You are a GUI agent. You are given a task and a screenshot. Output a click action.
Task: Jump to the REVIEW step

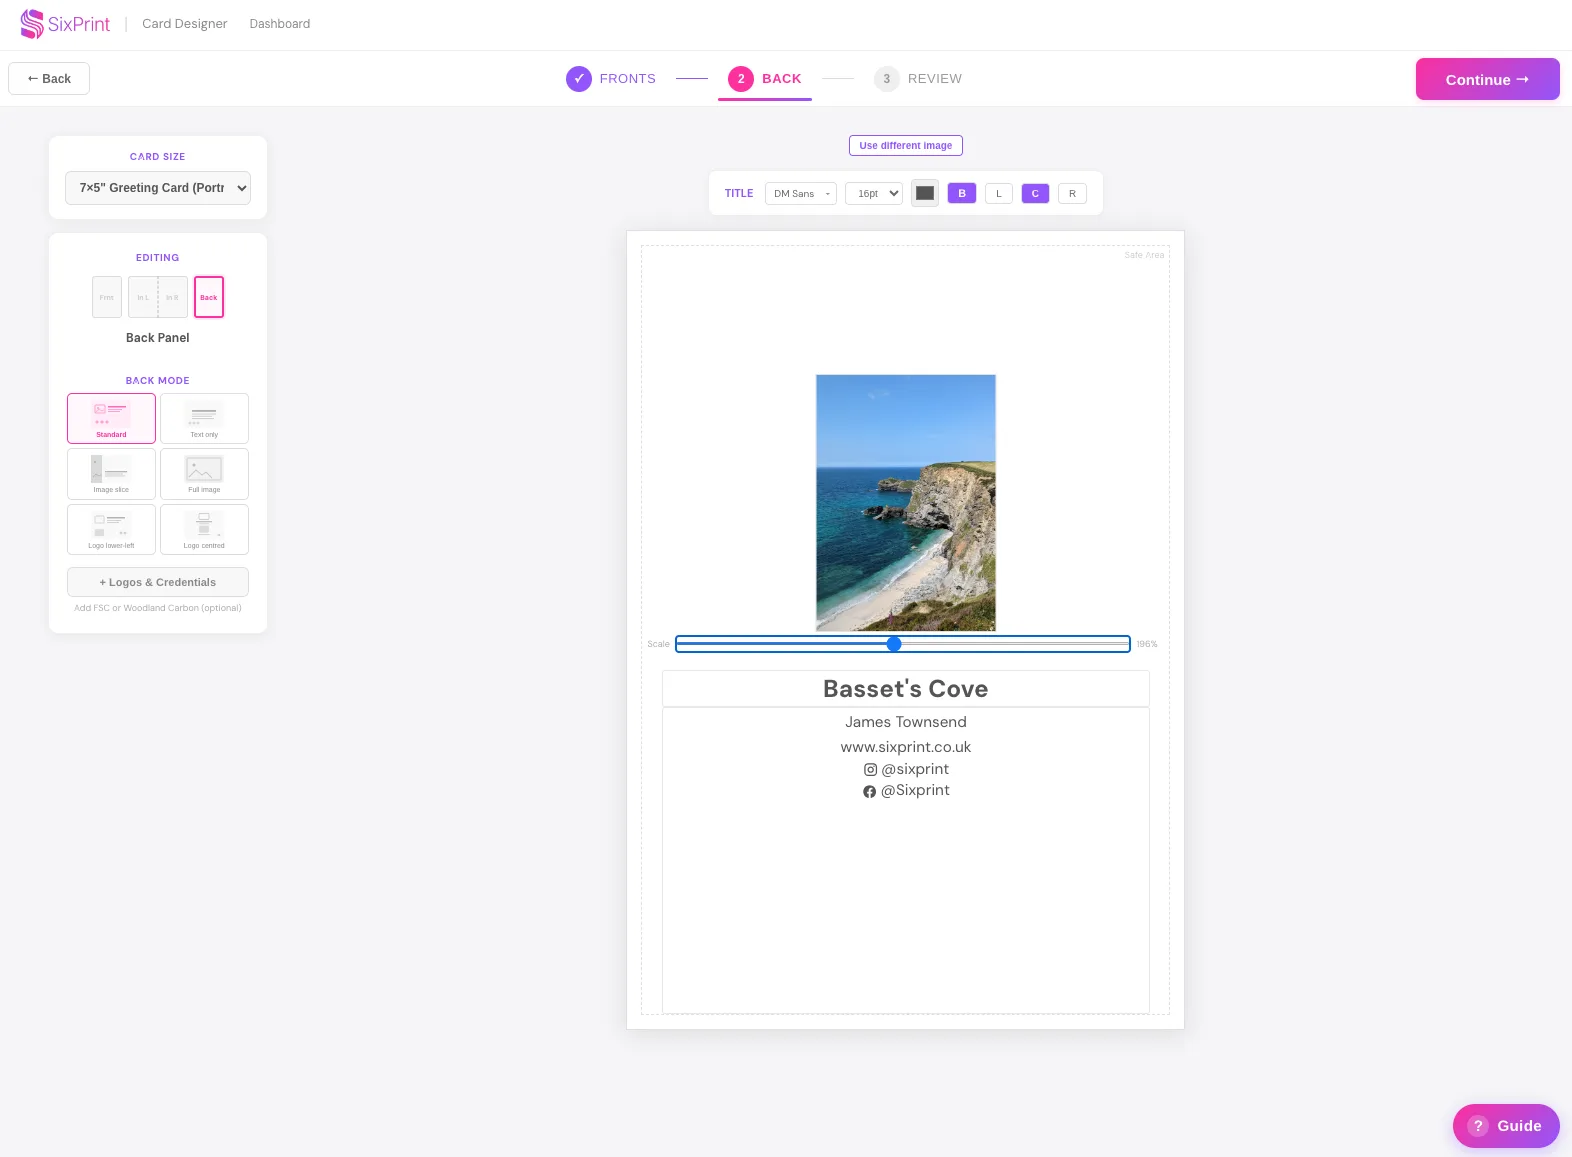[x=918, y=79]
